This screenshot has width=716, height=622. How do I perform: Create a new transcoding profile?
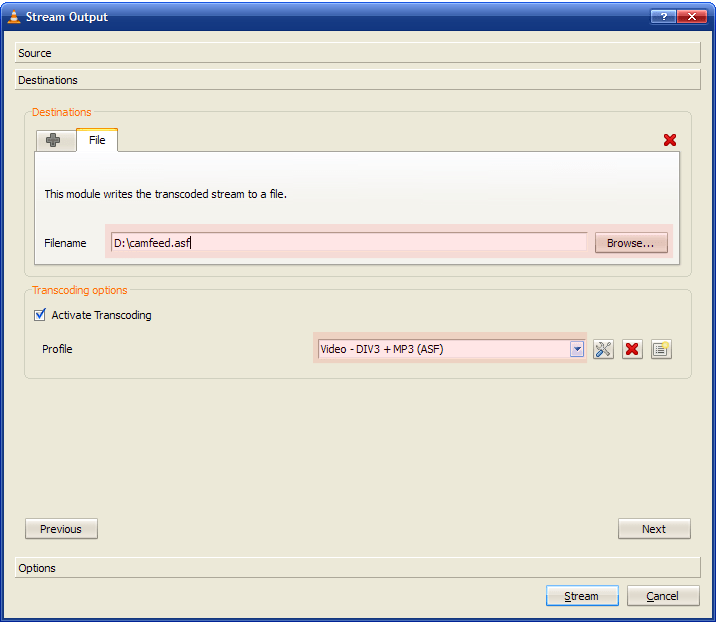click(661, 349)
